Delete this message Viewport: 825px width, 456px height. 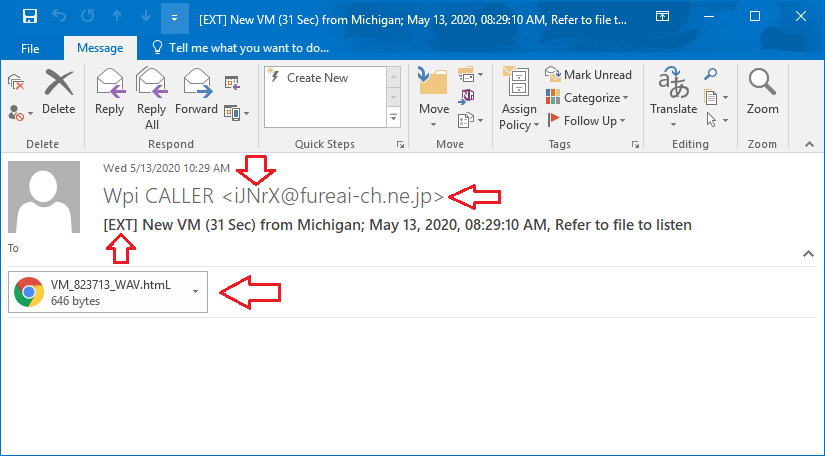pos(58,93)
